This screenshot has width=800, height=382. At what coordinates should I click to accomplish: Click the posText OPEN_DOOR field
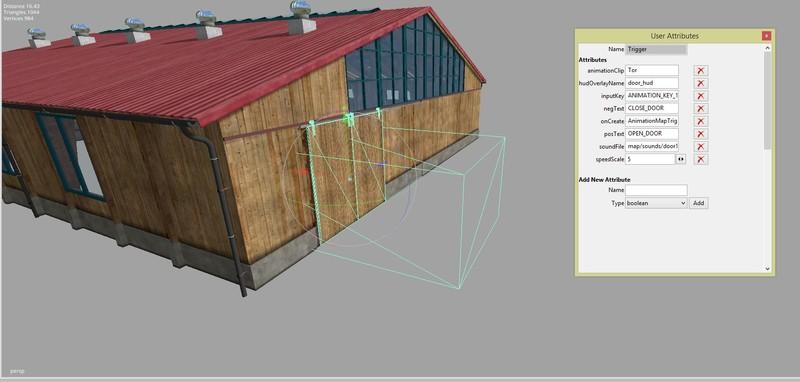(x=652, y=134)
